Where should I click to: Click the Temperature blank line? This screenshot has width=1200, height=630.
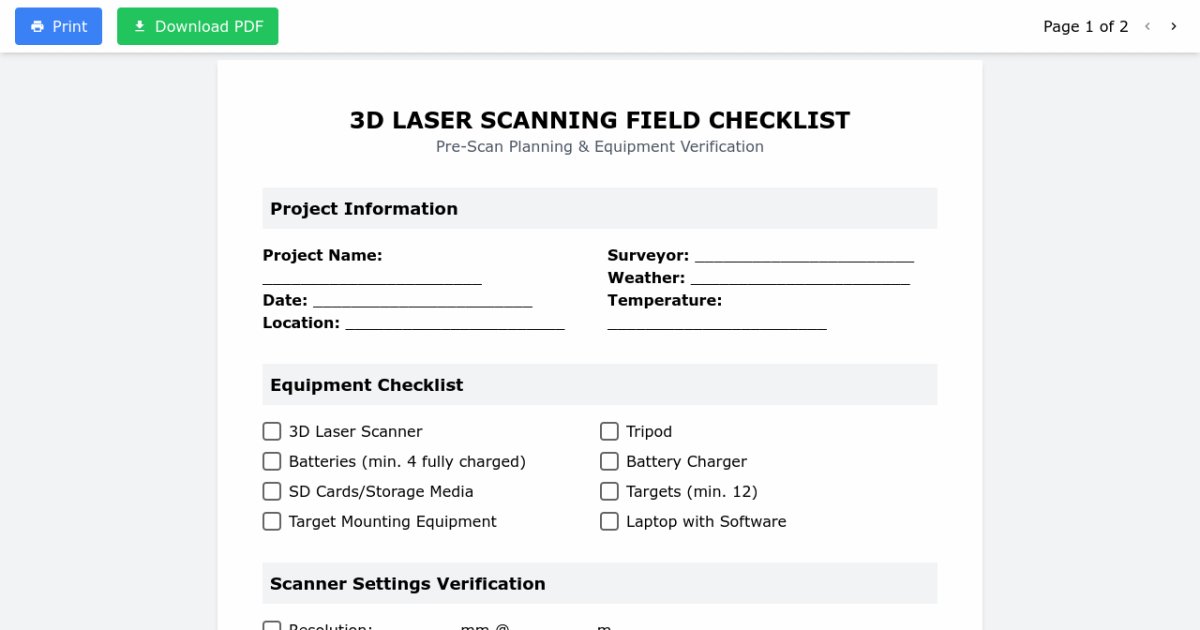(x=717, y=324)
